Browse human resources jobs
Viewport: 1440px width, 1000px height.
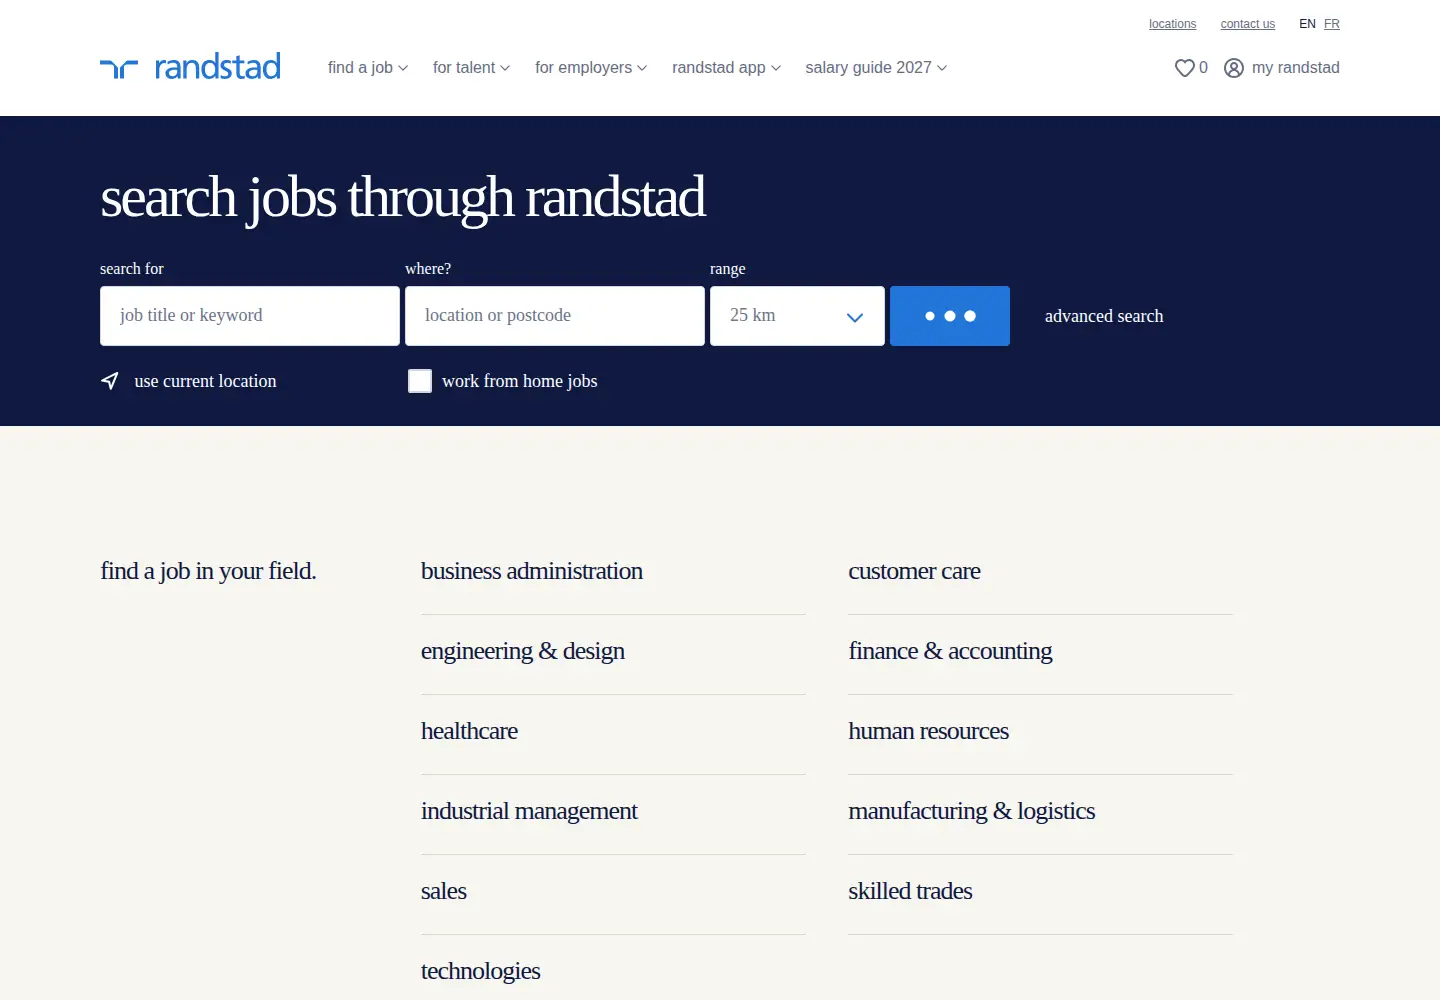coord(928,731)
